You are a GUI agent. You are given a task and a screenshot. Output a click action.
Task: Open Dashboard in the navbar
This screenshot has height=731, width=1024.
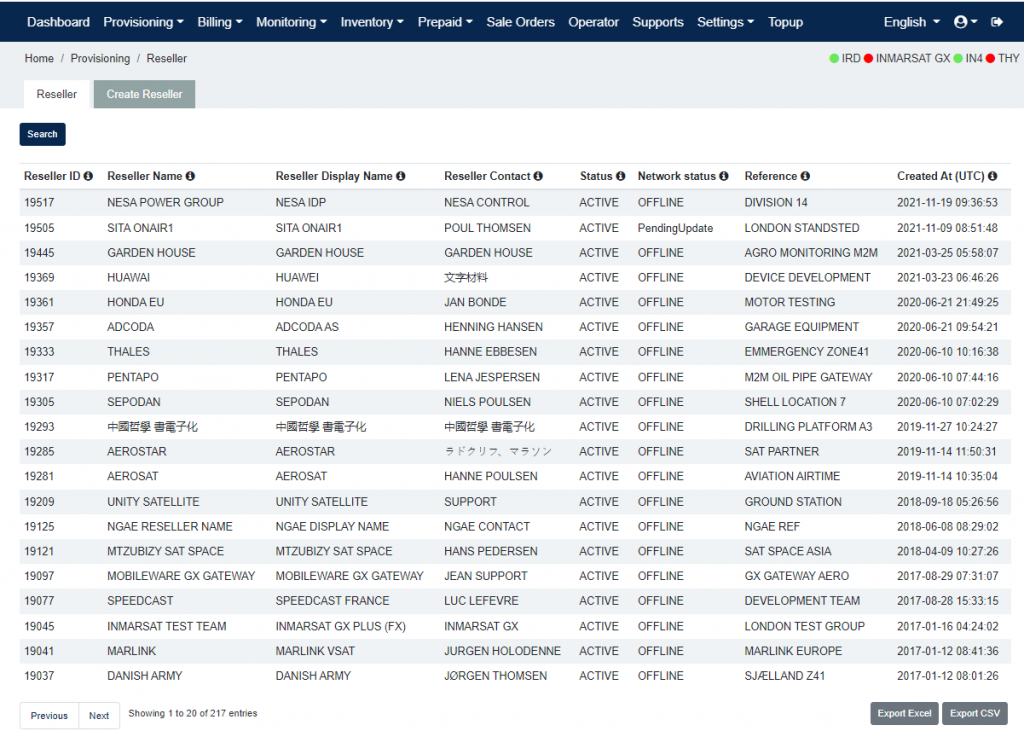click(x=58, y=22)
